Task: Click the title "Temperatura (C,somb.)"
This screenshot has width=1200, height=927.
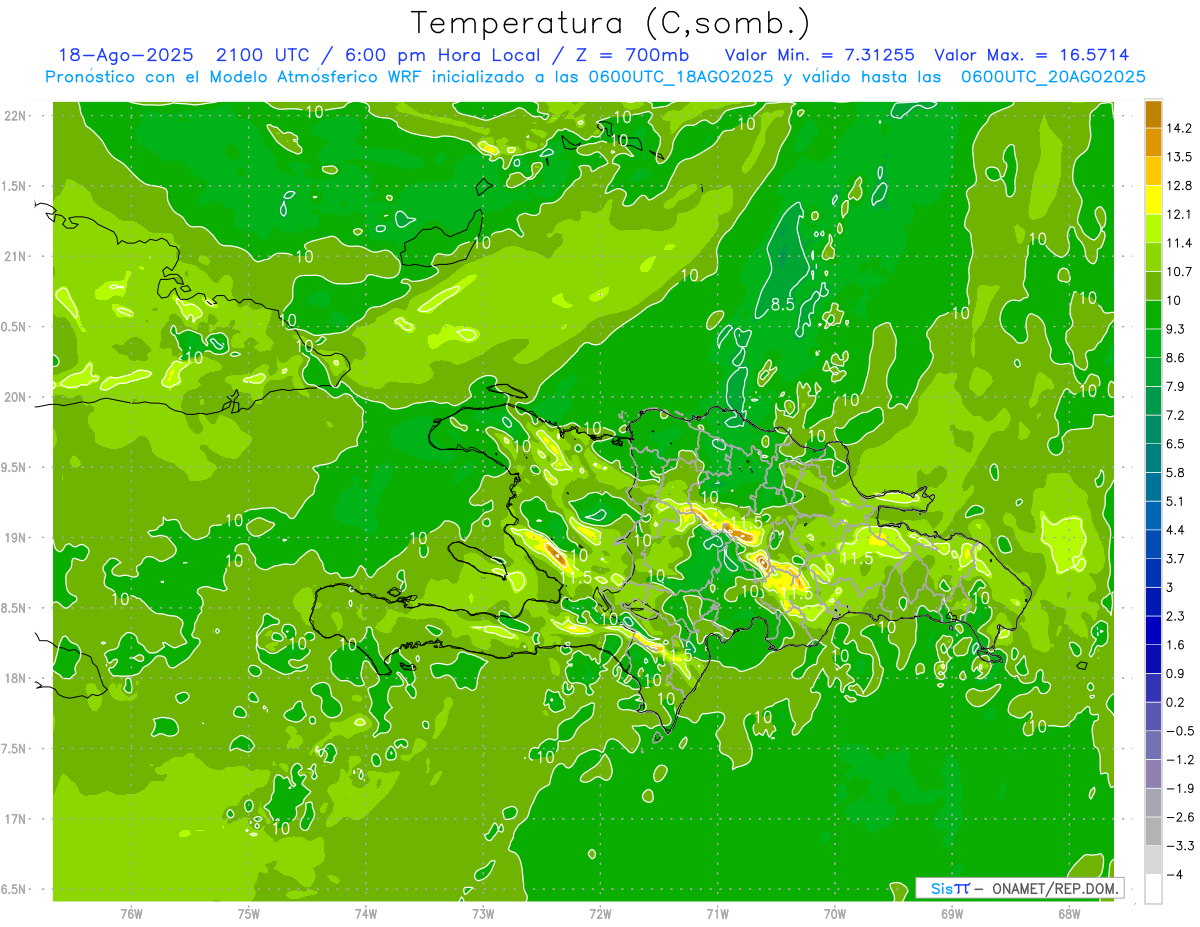Action: coord(611,23)
